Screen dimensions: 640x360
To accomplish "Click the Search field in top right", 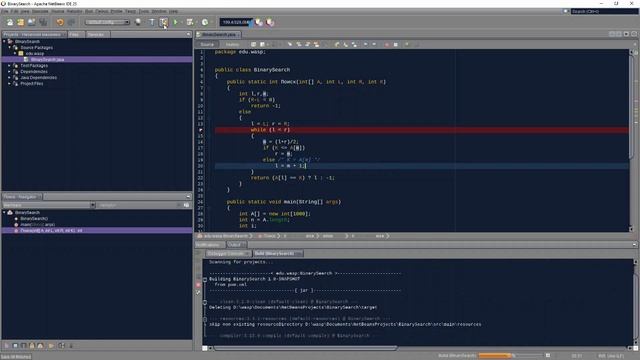I will tap(604, 11).
